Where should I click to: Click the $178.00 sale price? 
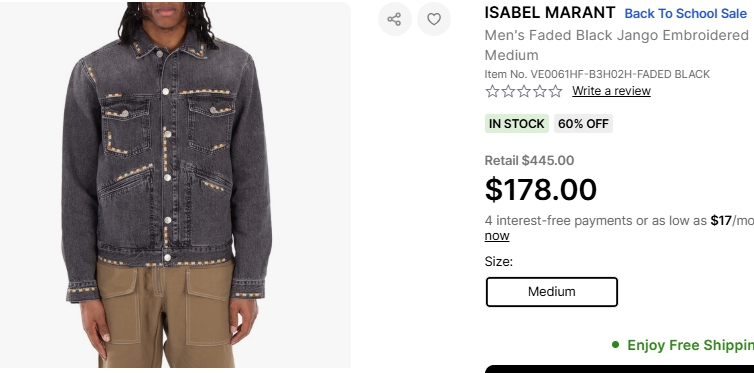tap(540, 189)
